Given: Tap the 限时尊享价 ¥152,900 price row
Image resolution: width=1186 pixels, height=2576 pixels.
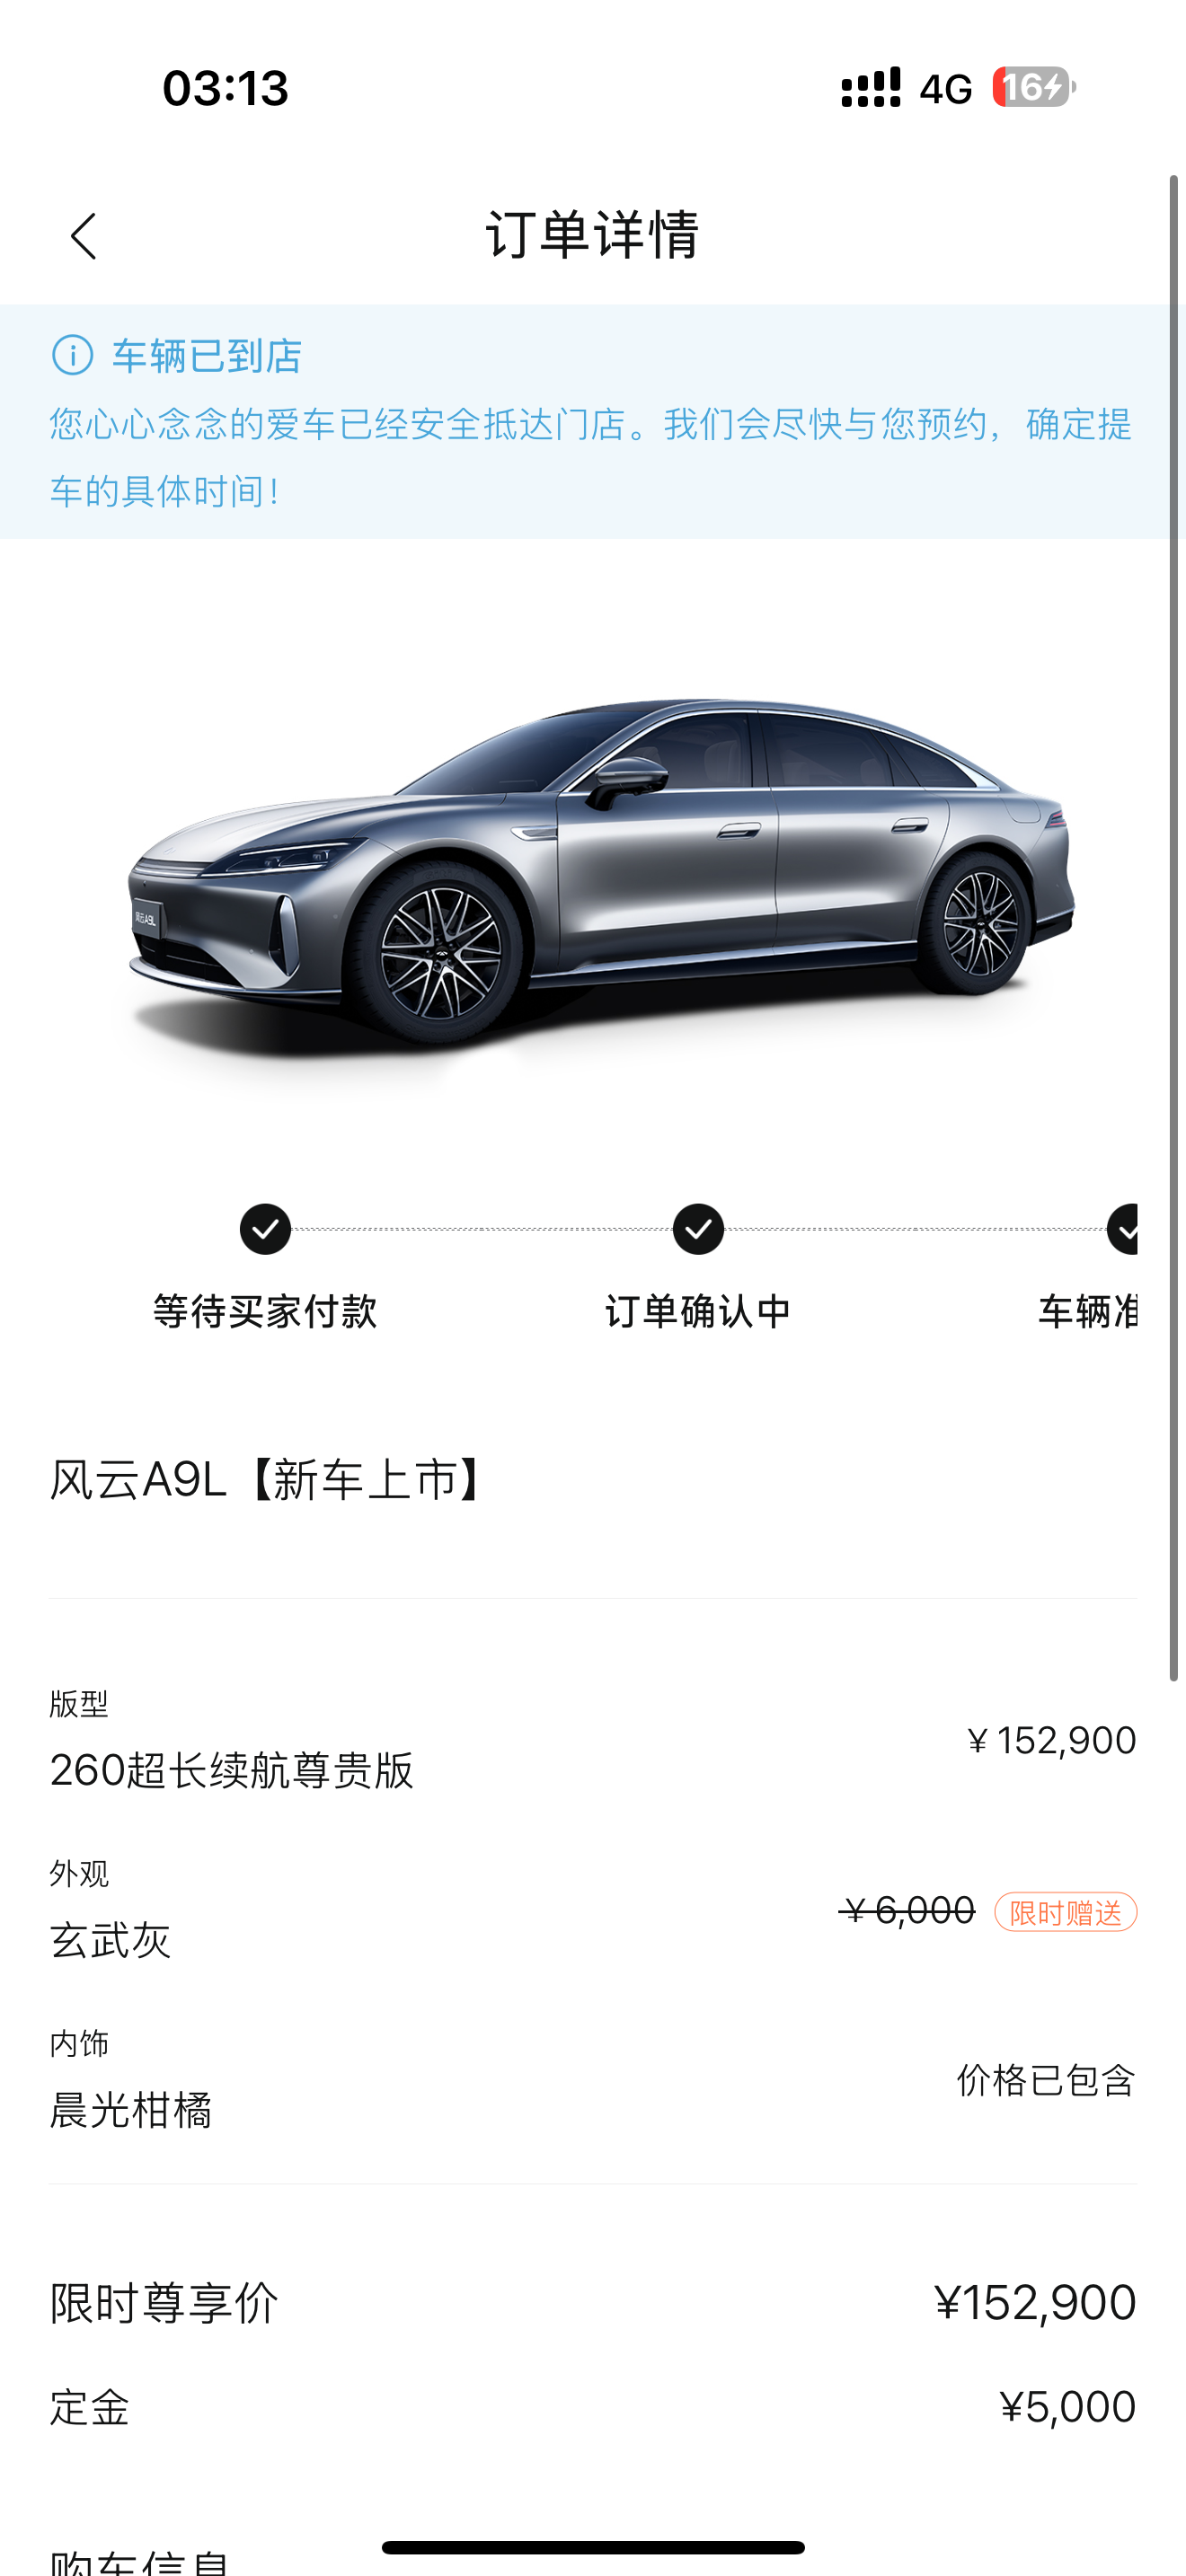Looking at the screenshot, I should [593, 2303].
